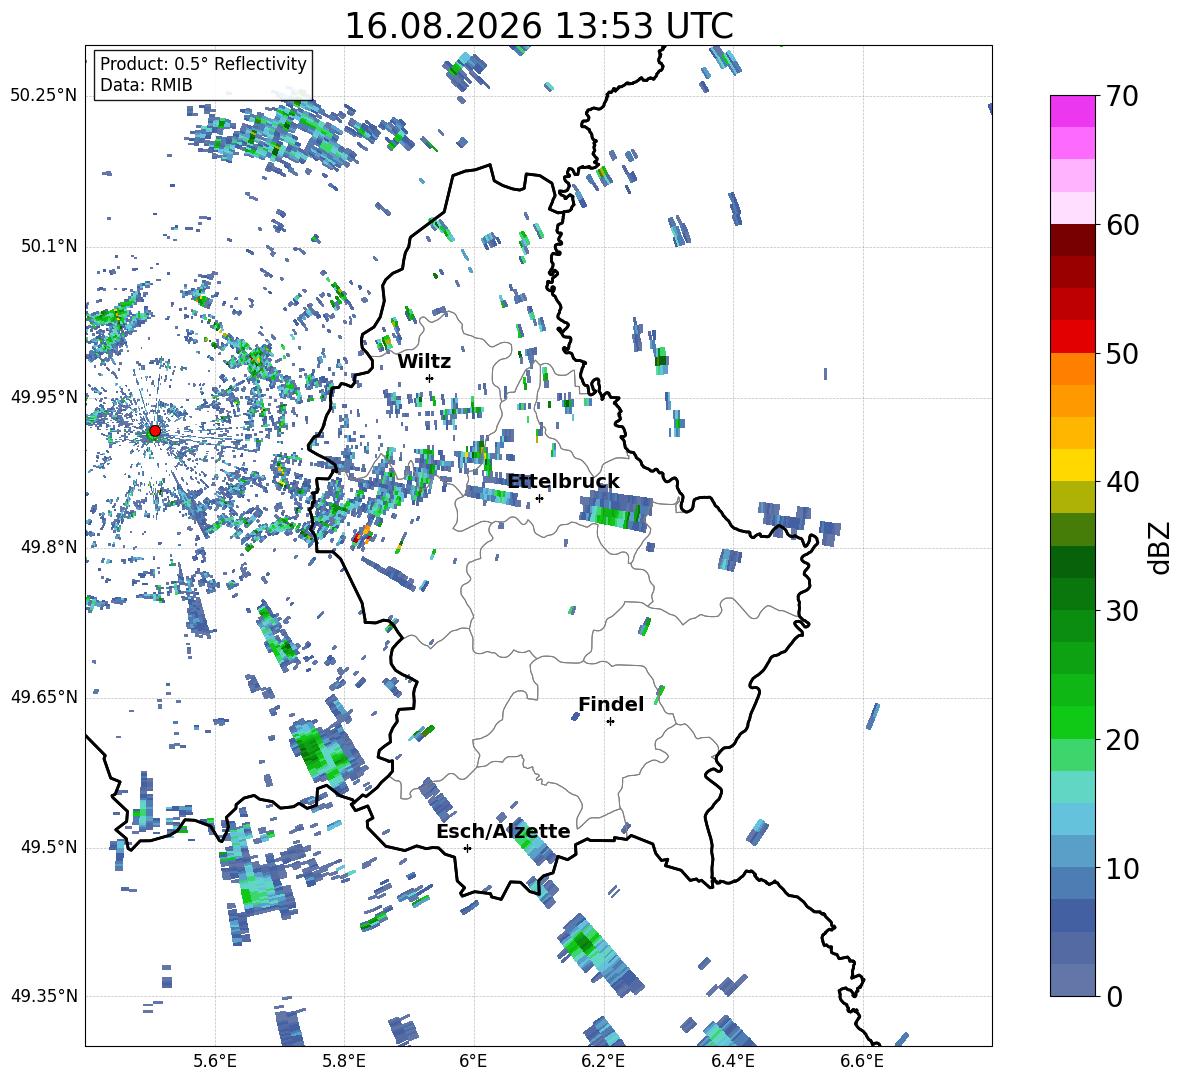Click the dBZ colorbar axis label
1184x1081 pixels.
pyautogui.click(x=1161, y=547)
